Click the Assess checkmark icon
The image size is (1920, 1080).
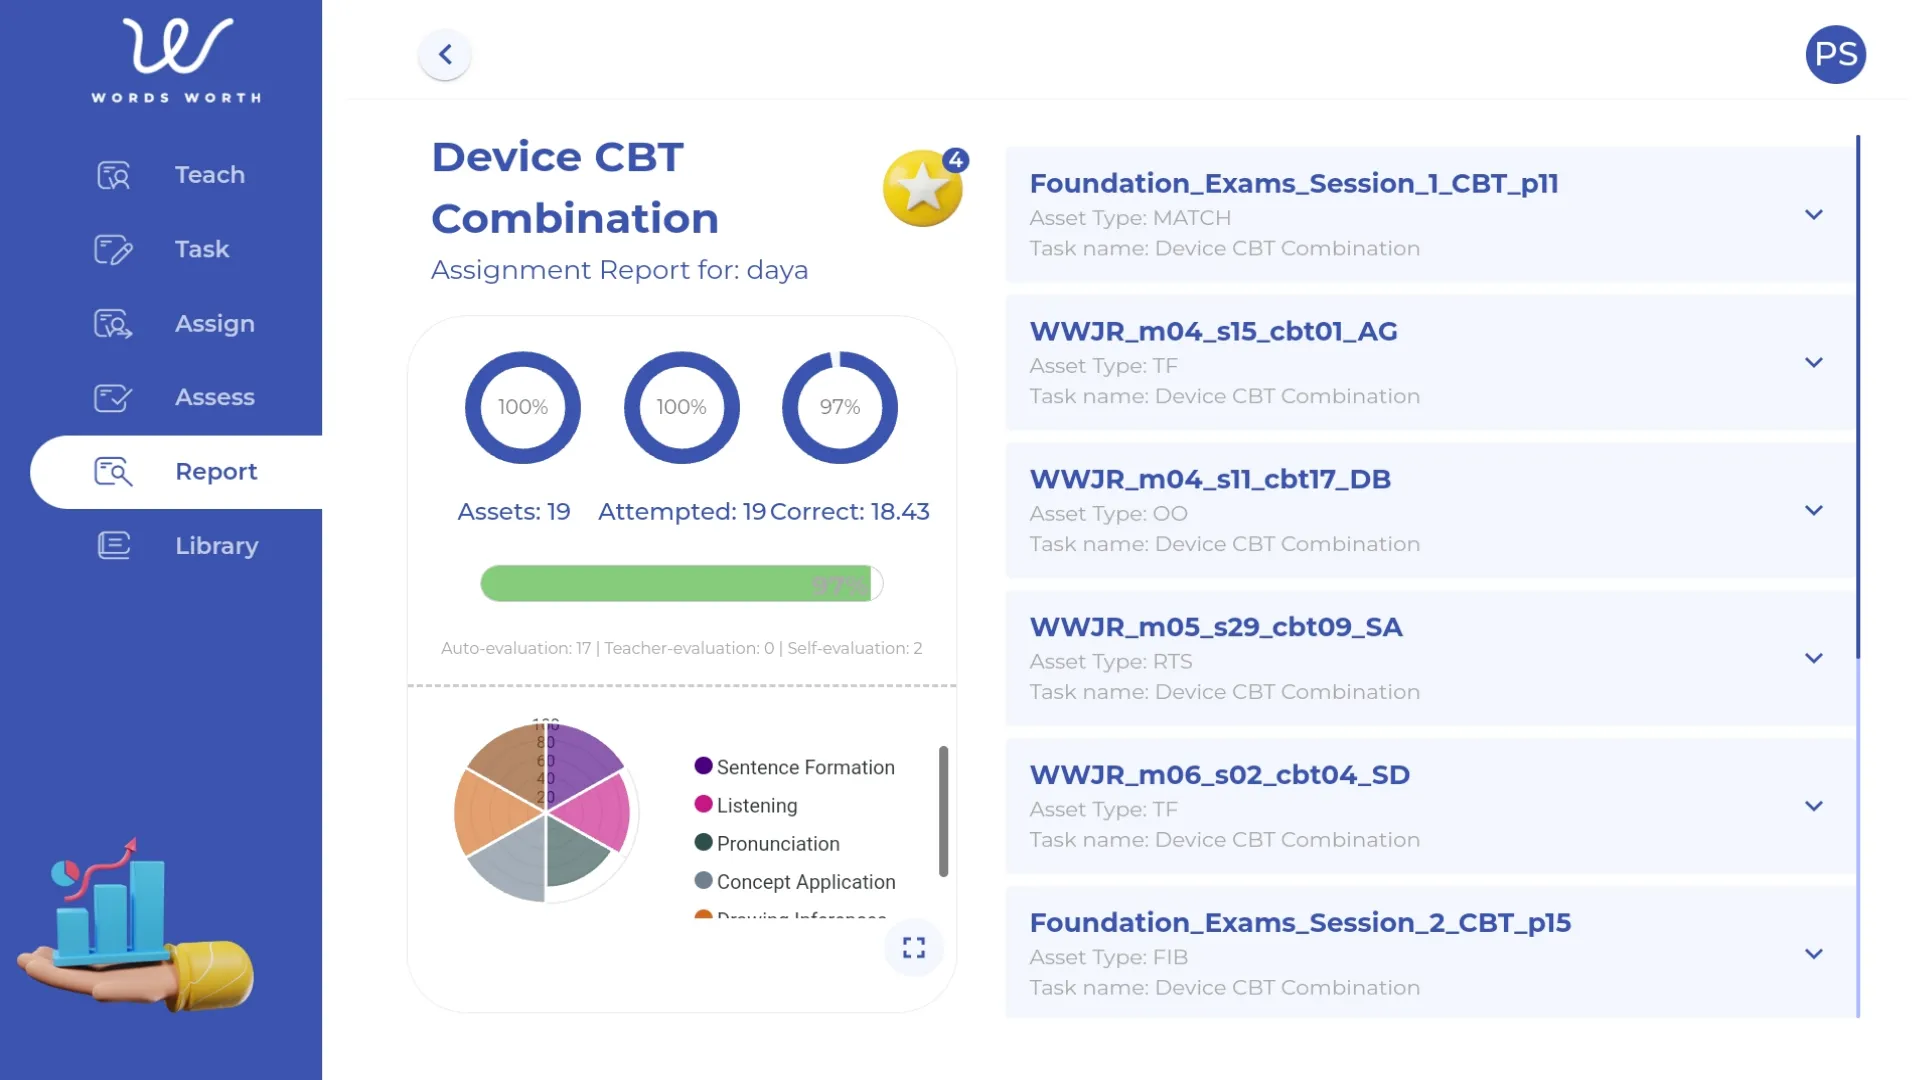tap(113, 398)
